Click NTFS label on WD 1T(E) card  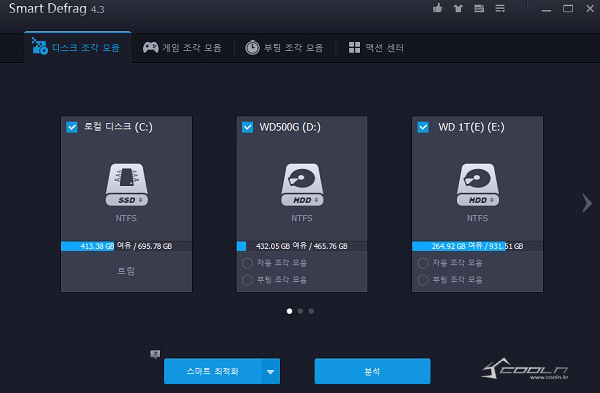pos(478,218)
